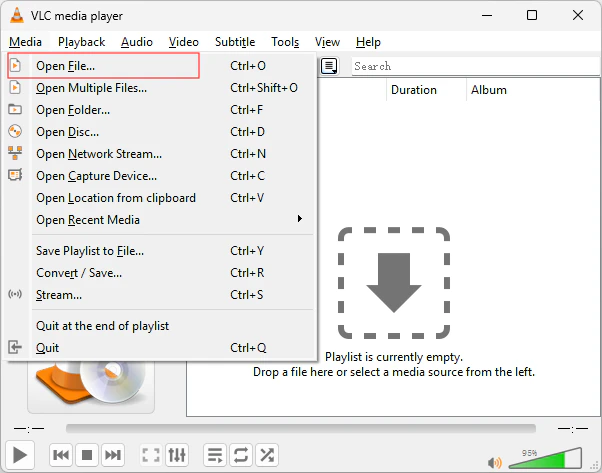Open the View menu
Viewport: 602px width, 473px height.
click(x=327, y=41)
